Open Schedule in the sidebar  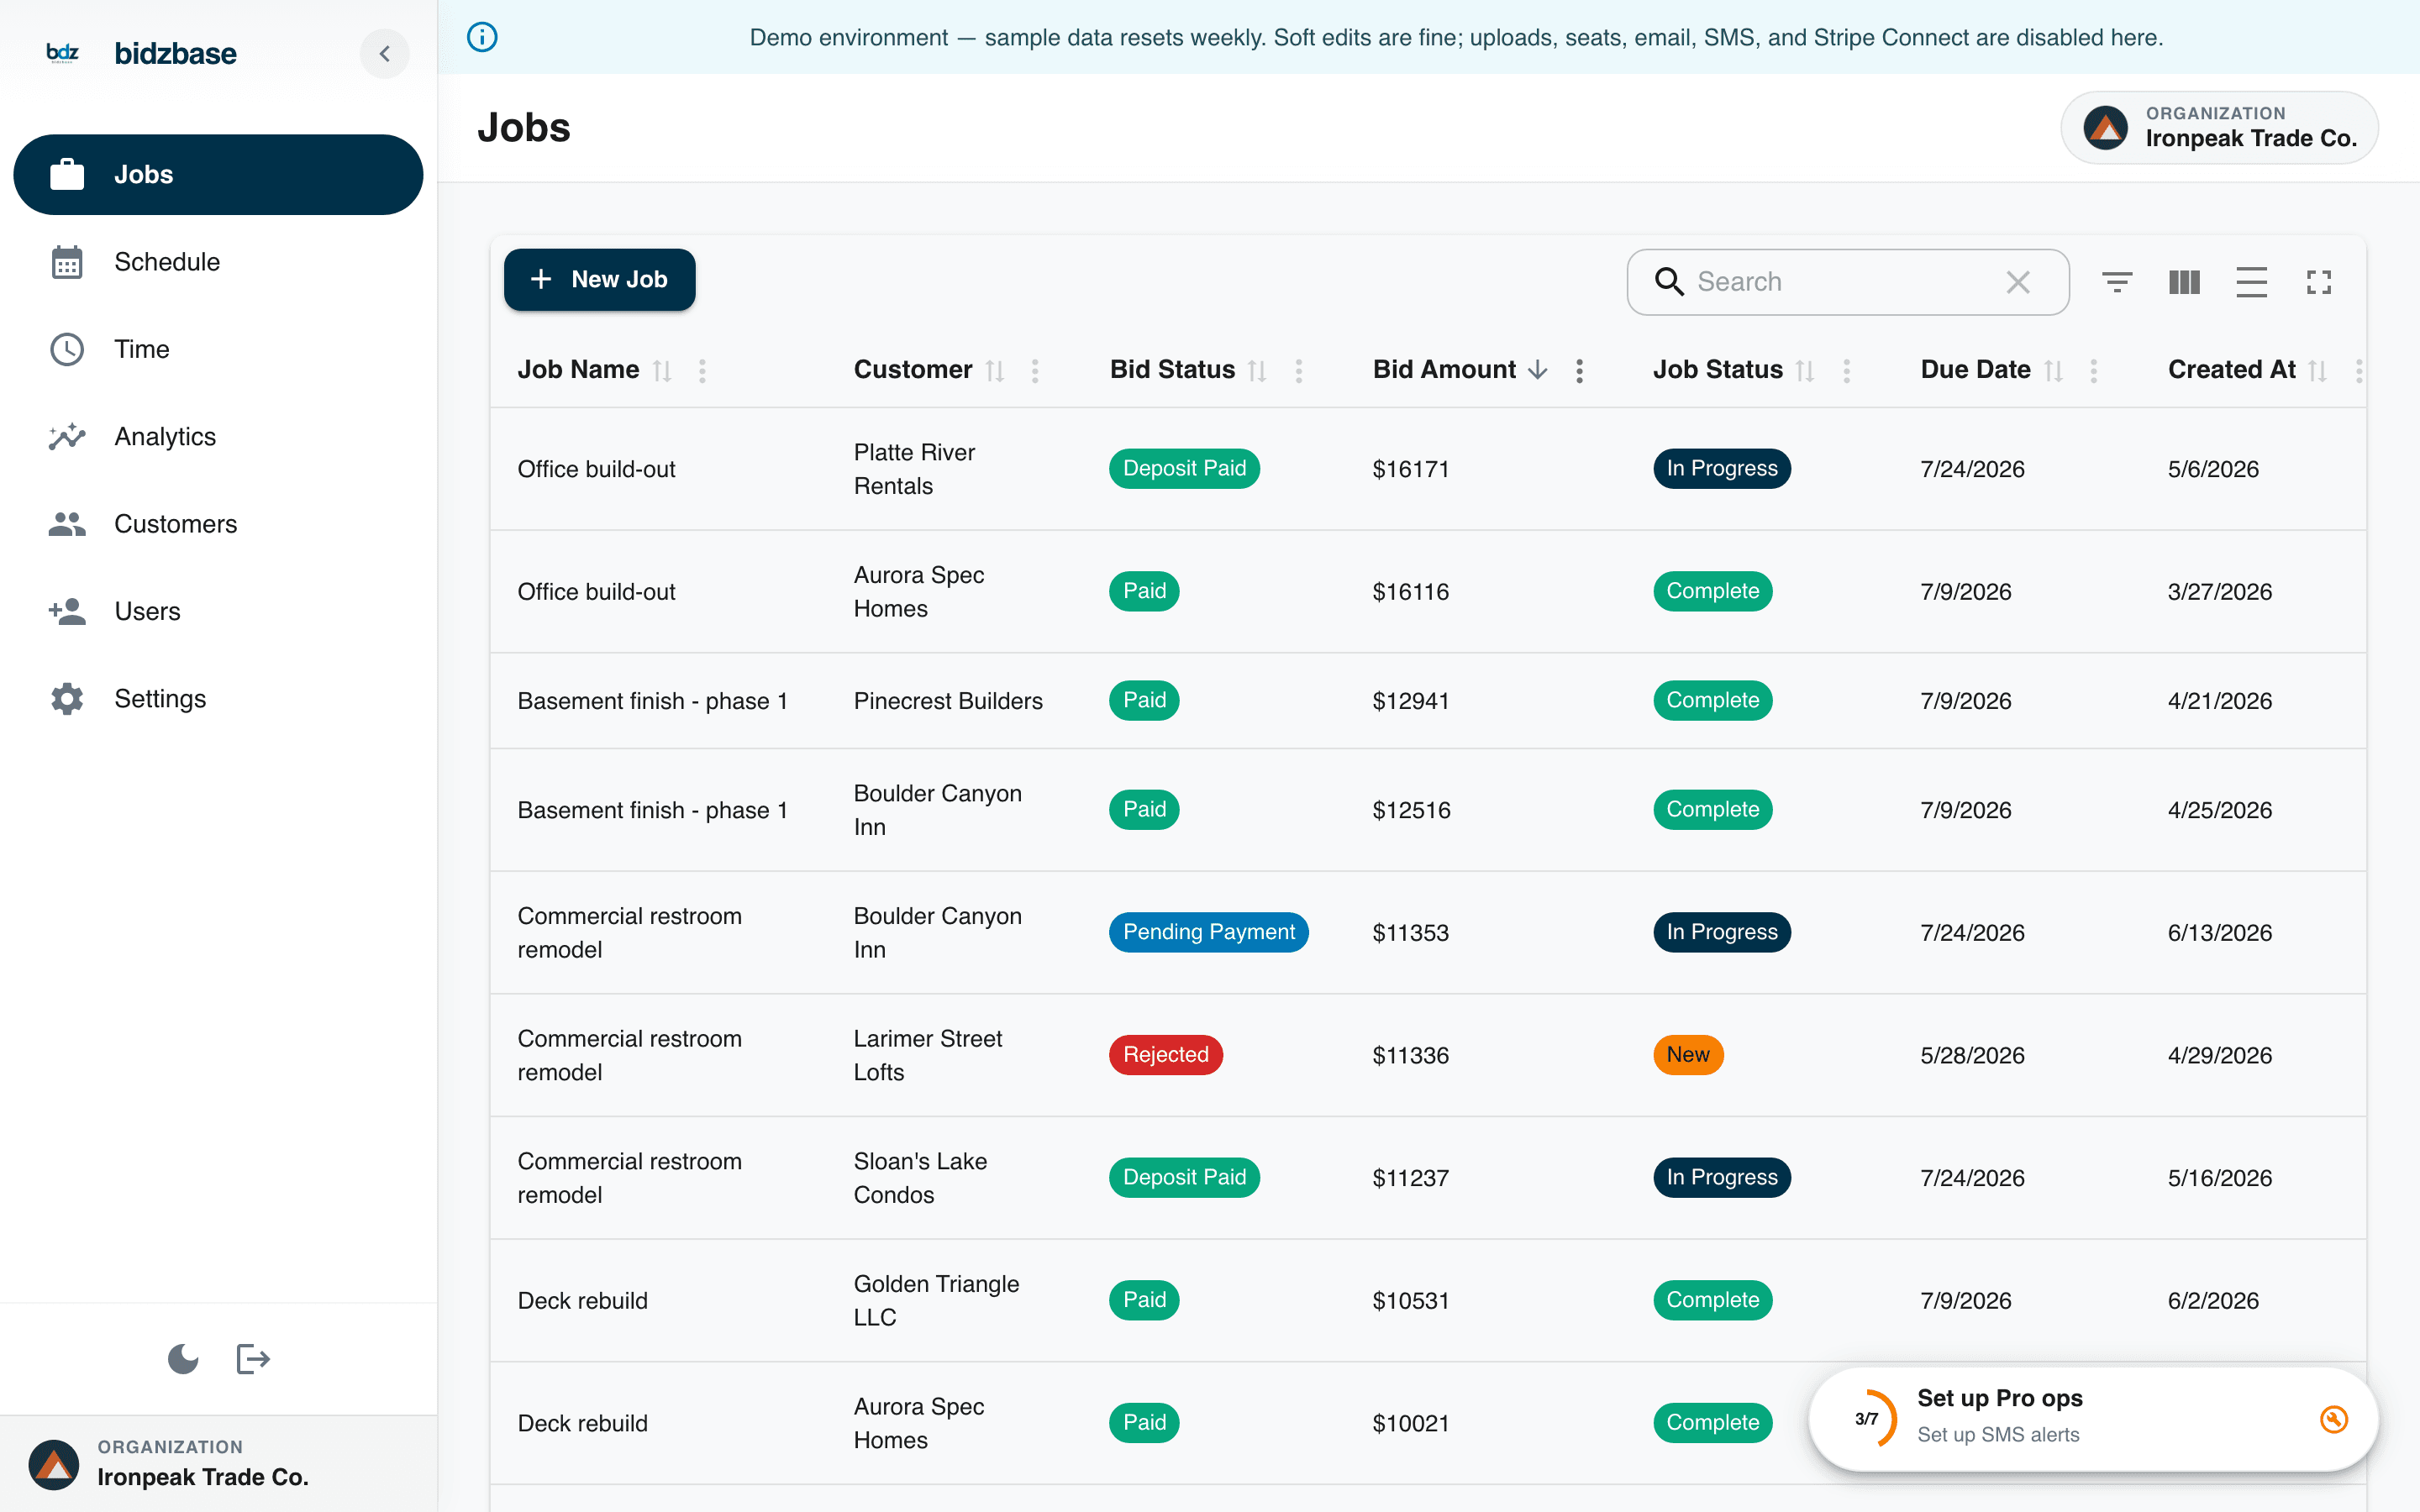[x=218, y=262]
